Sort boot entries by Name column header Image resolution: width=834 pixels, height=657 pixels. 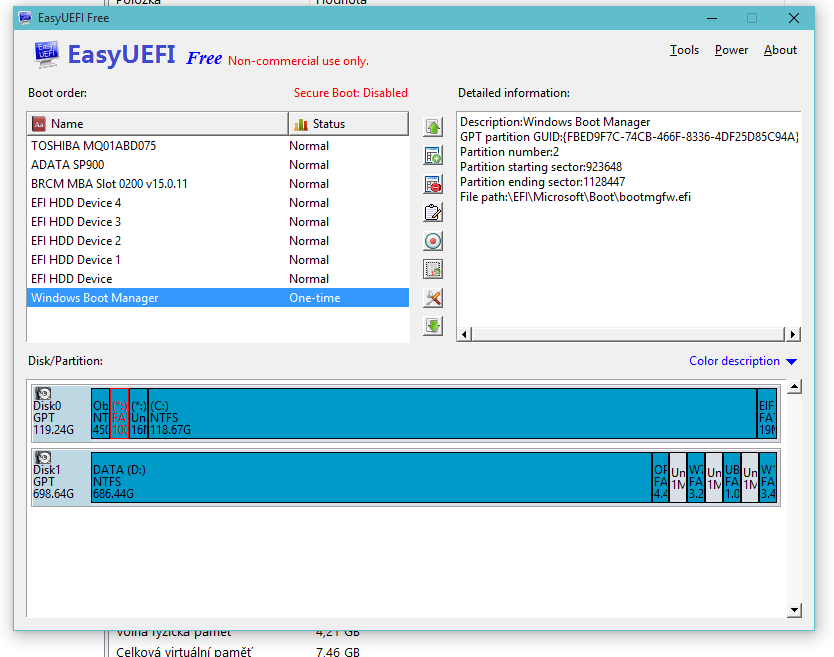[x=157, y=124]
